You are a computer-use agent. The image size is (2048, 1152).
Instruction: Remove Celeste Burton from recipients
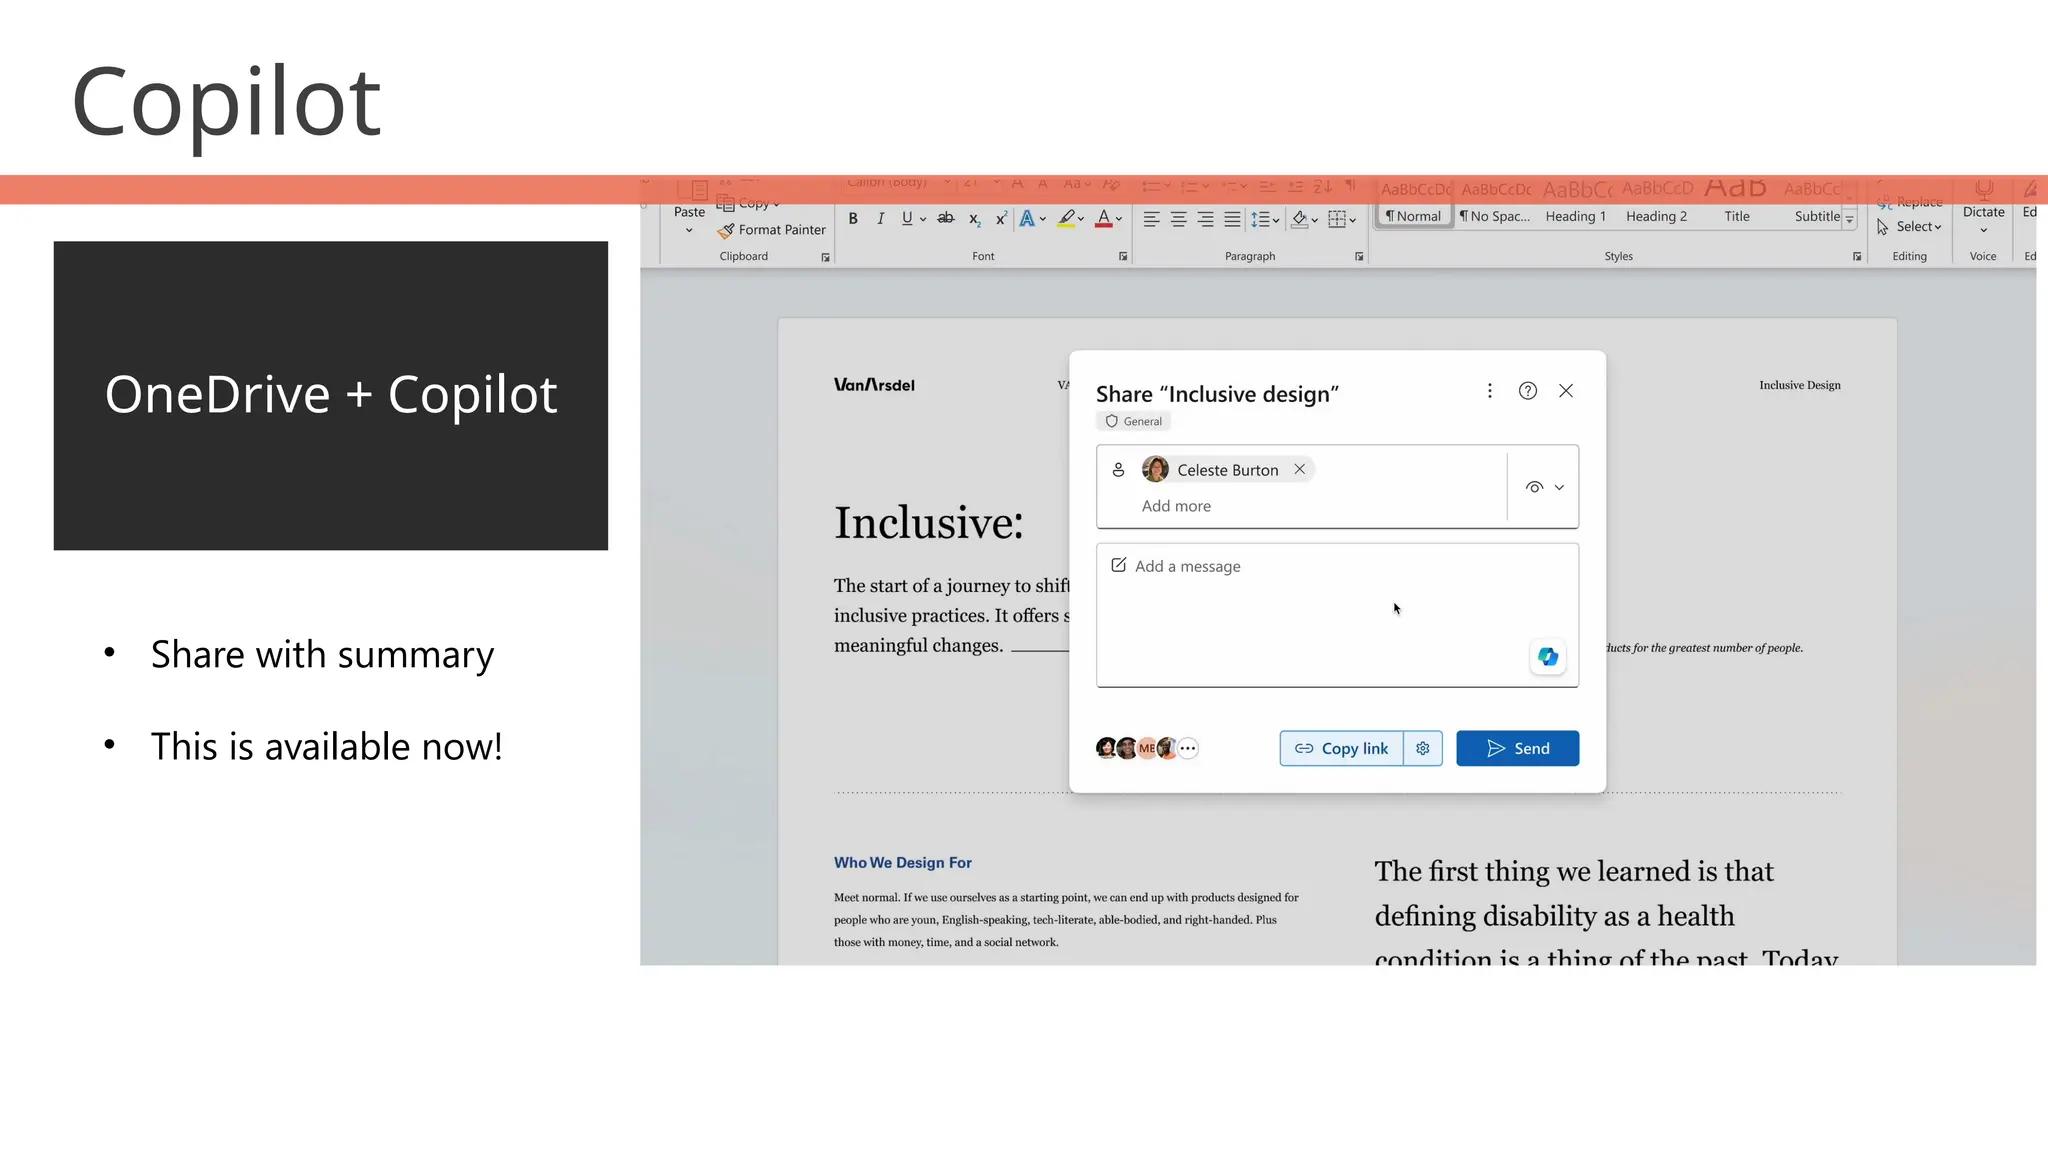pos(1299,469)
